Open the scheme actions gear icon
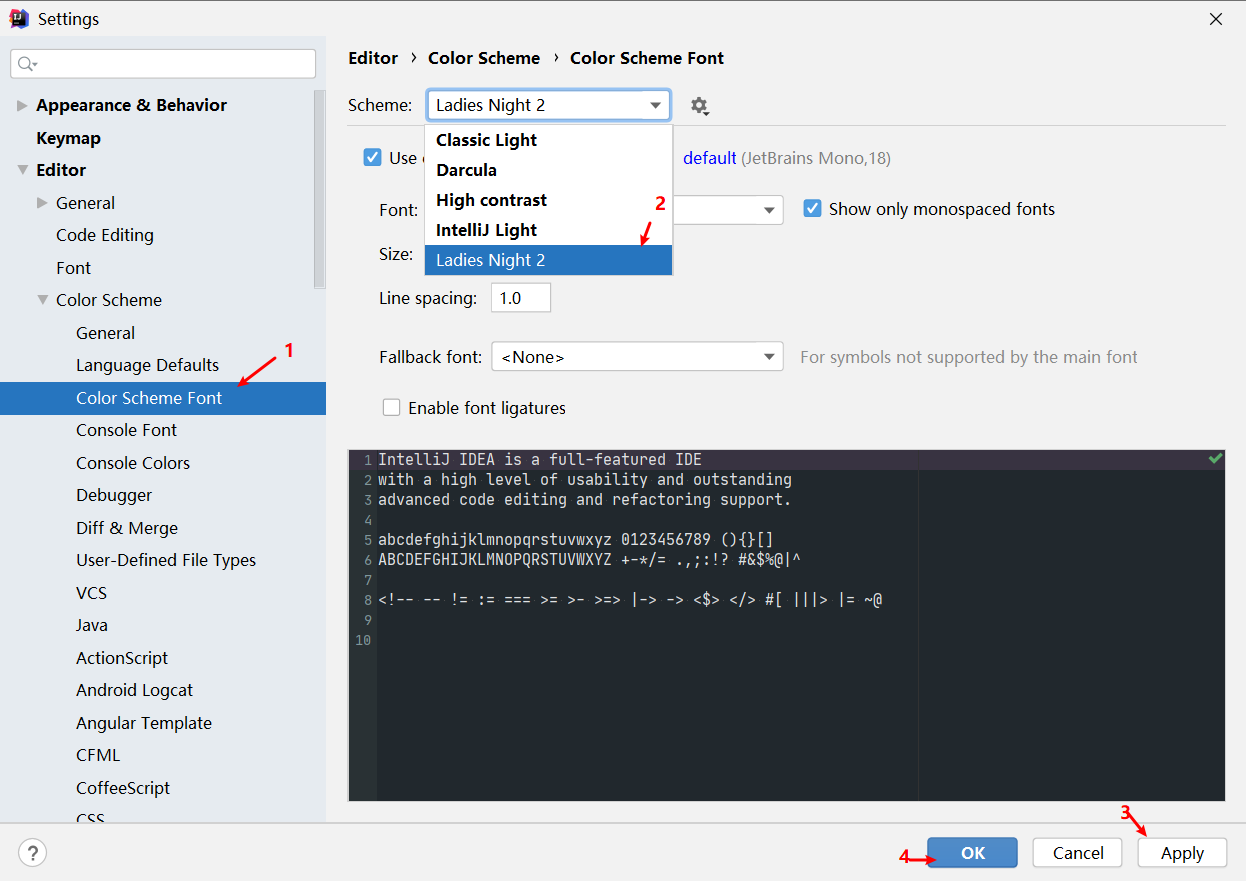Screen dimensions: 1246x881 tap(699, 106)
